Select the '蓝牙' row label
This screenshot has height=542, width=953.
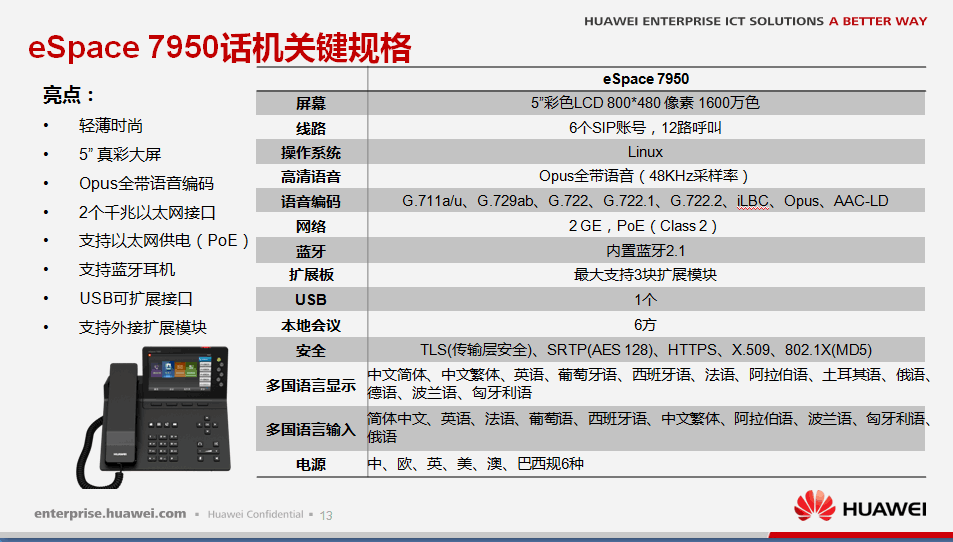click(311, 251)
